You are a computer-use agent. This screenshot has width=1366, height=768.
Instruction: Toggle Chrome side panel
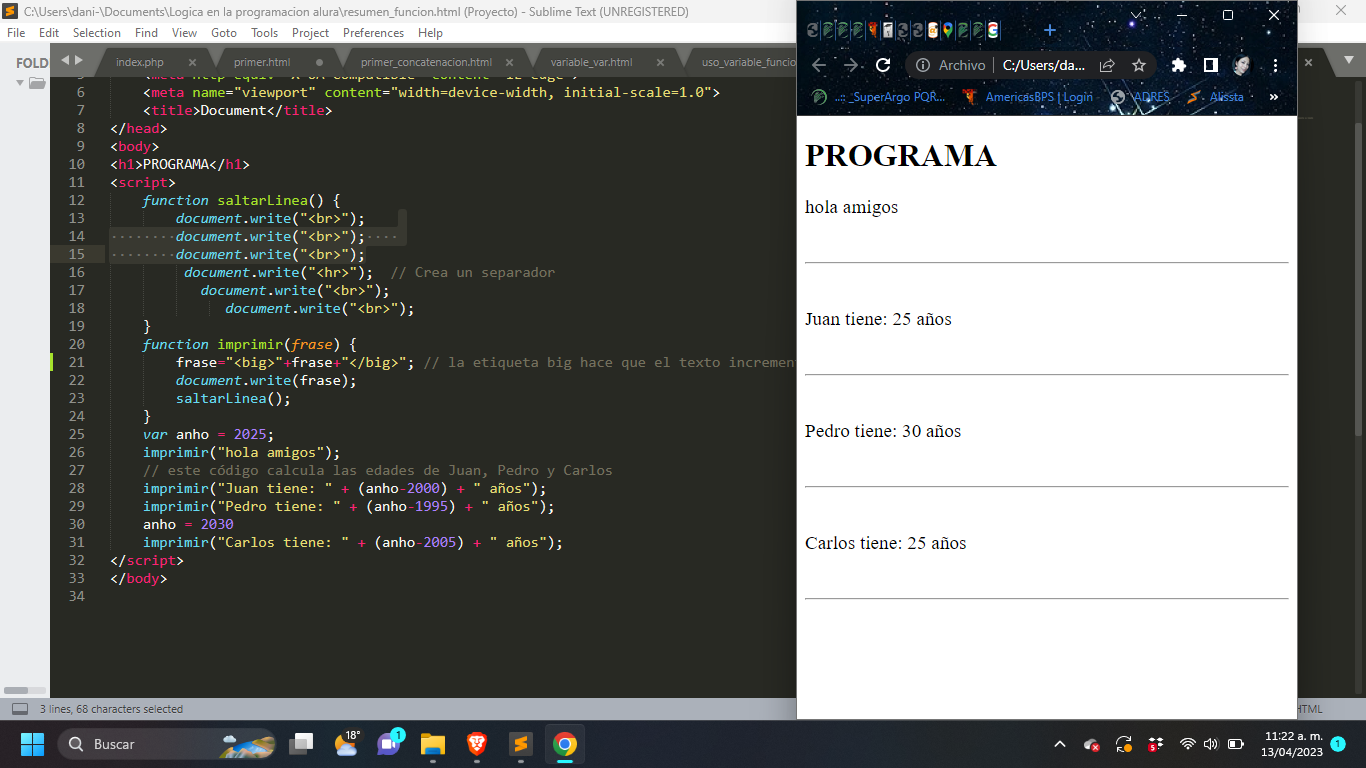click(1210, 65)
